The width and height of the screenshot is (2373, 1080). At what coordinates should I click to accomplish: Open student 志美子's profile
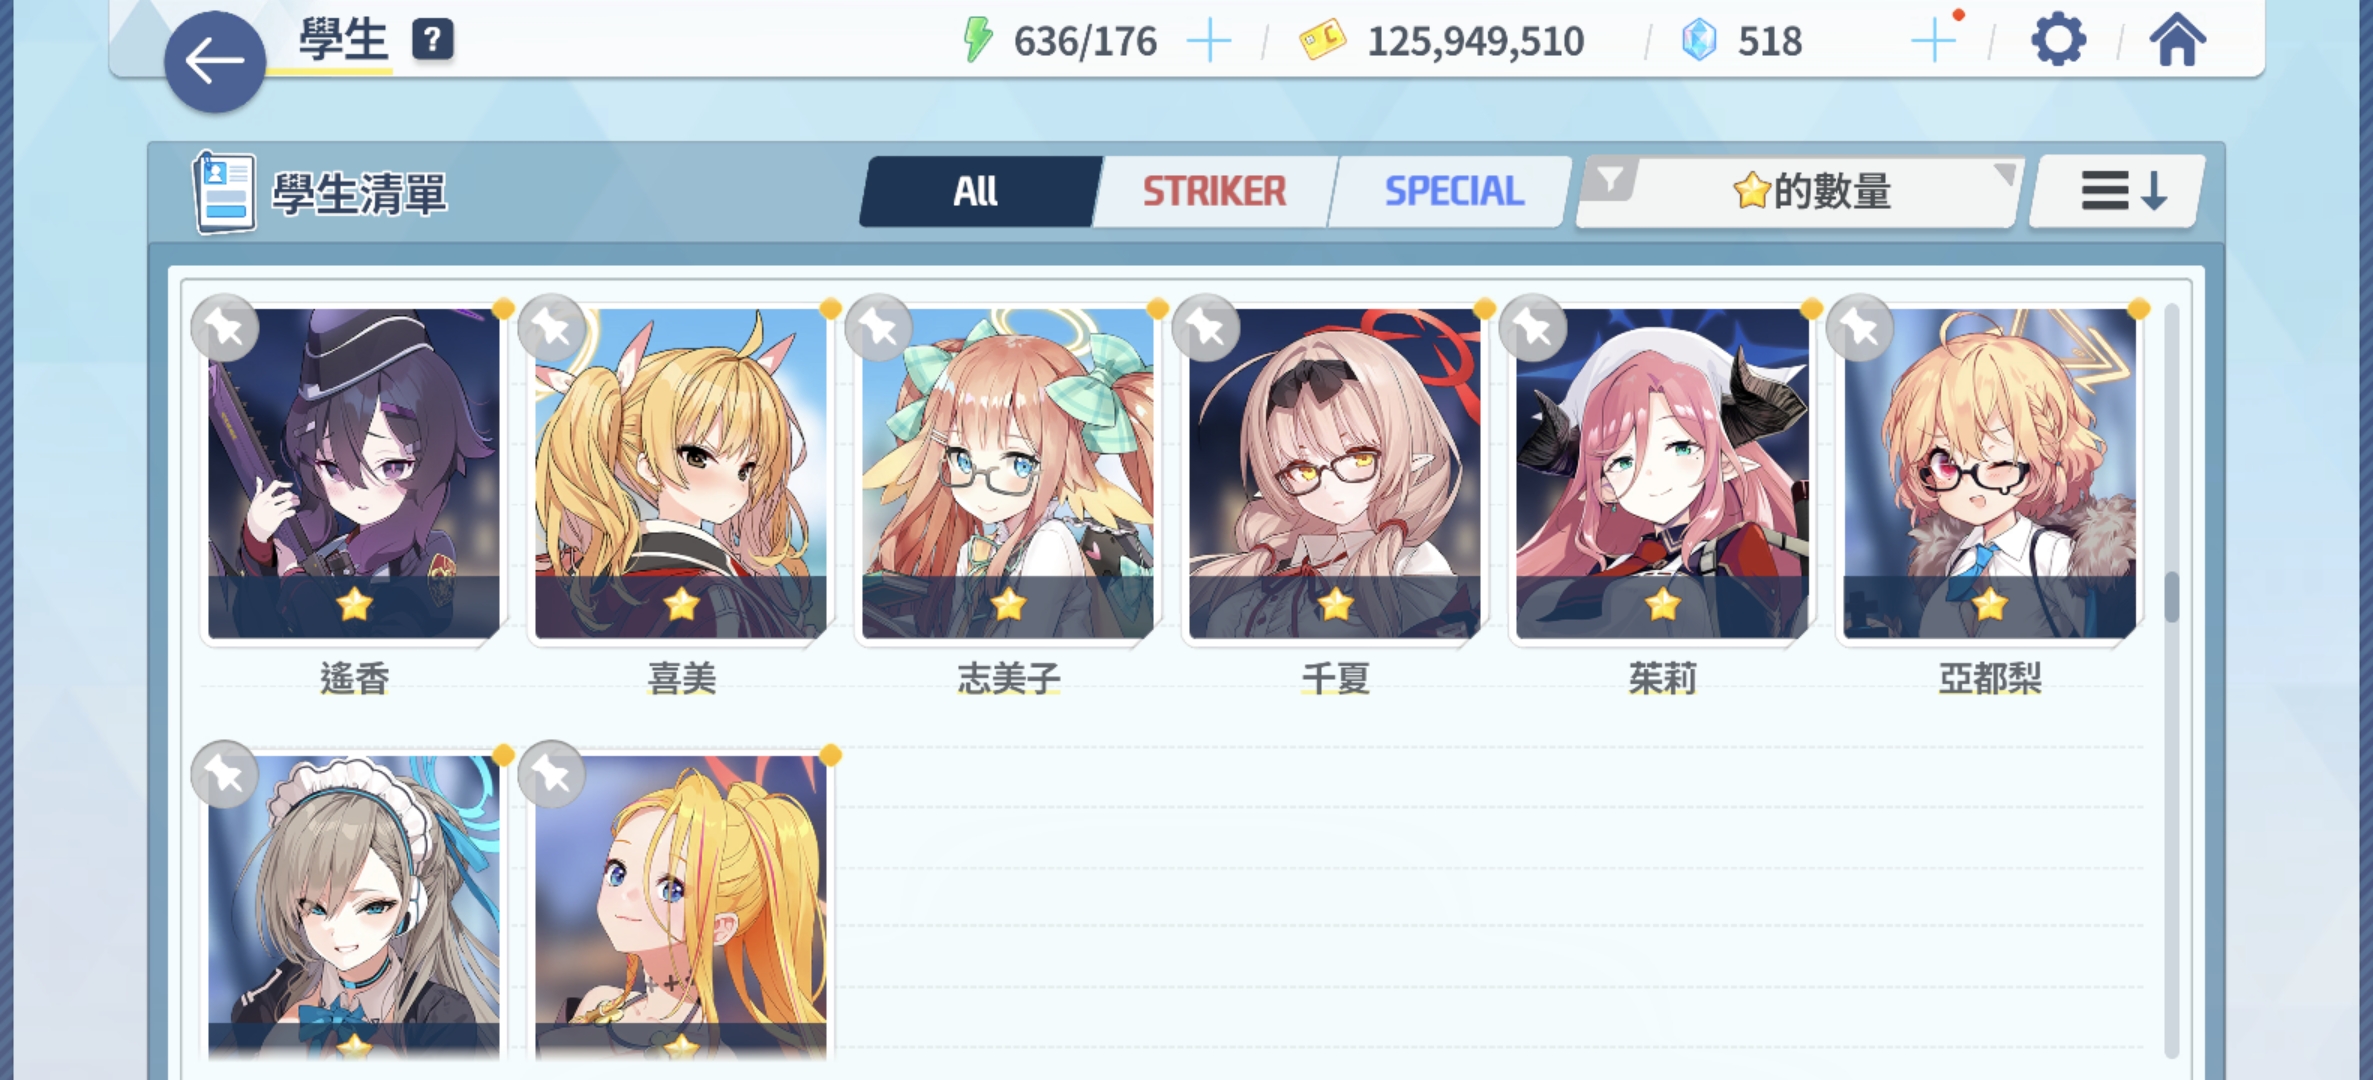coord(1007,474)
